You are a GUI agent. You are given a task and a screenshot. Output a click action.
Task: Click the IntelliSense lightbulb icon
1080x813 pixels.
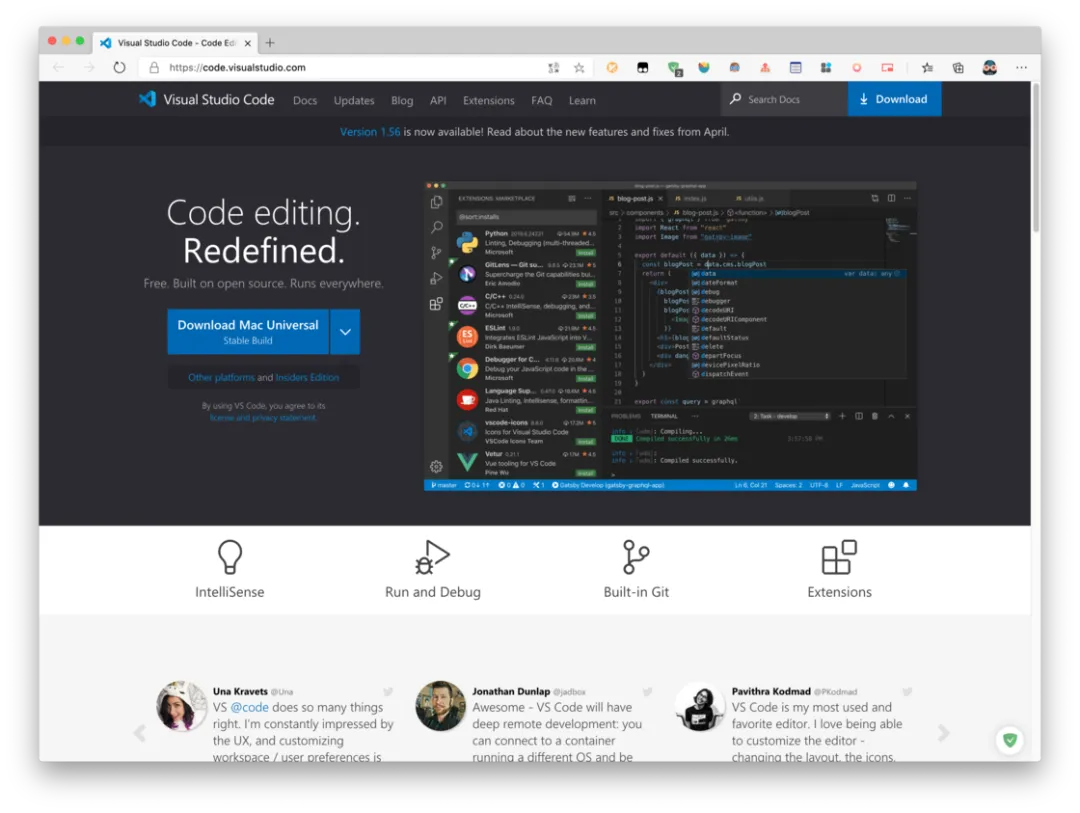pyautogui.click(x=230, y=557)
